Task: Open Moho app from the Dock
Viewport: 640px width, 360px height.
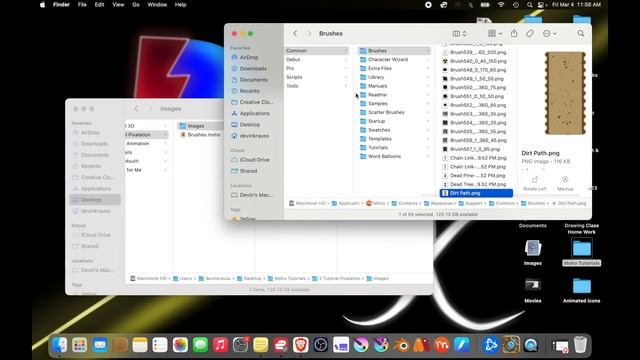Action: pos(441,345)
